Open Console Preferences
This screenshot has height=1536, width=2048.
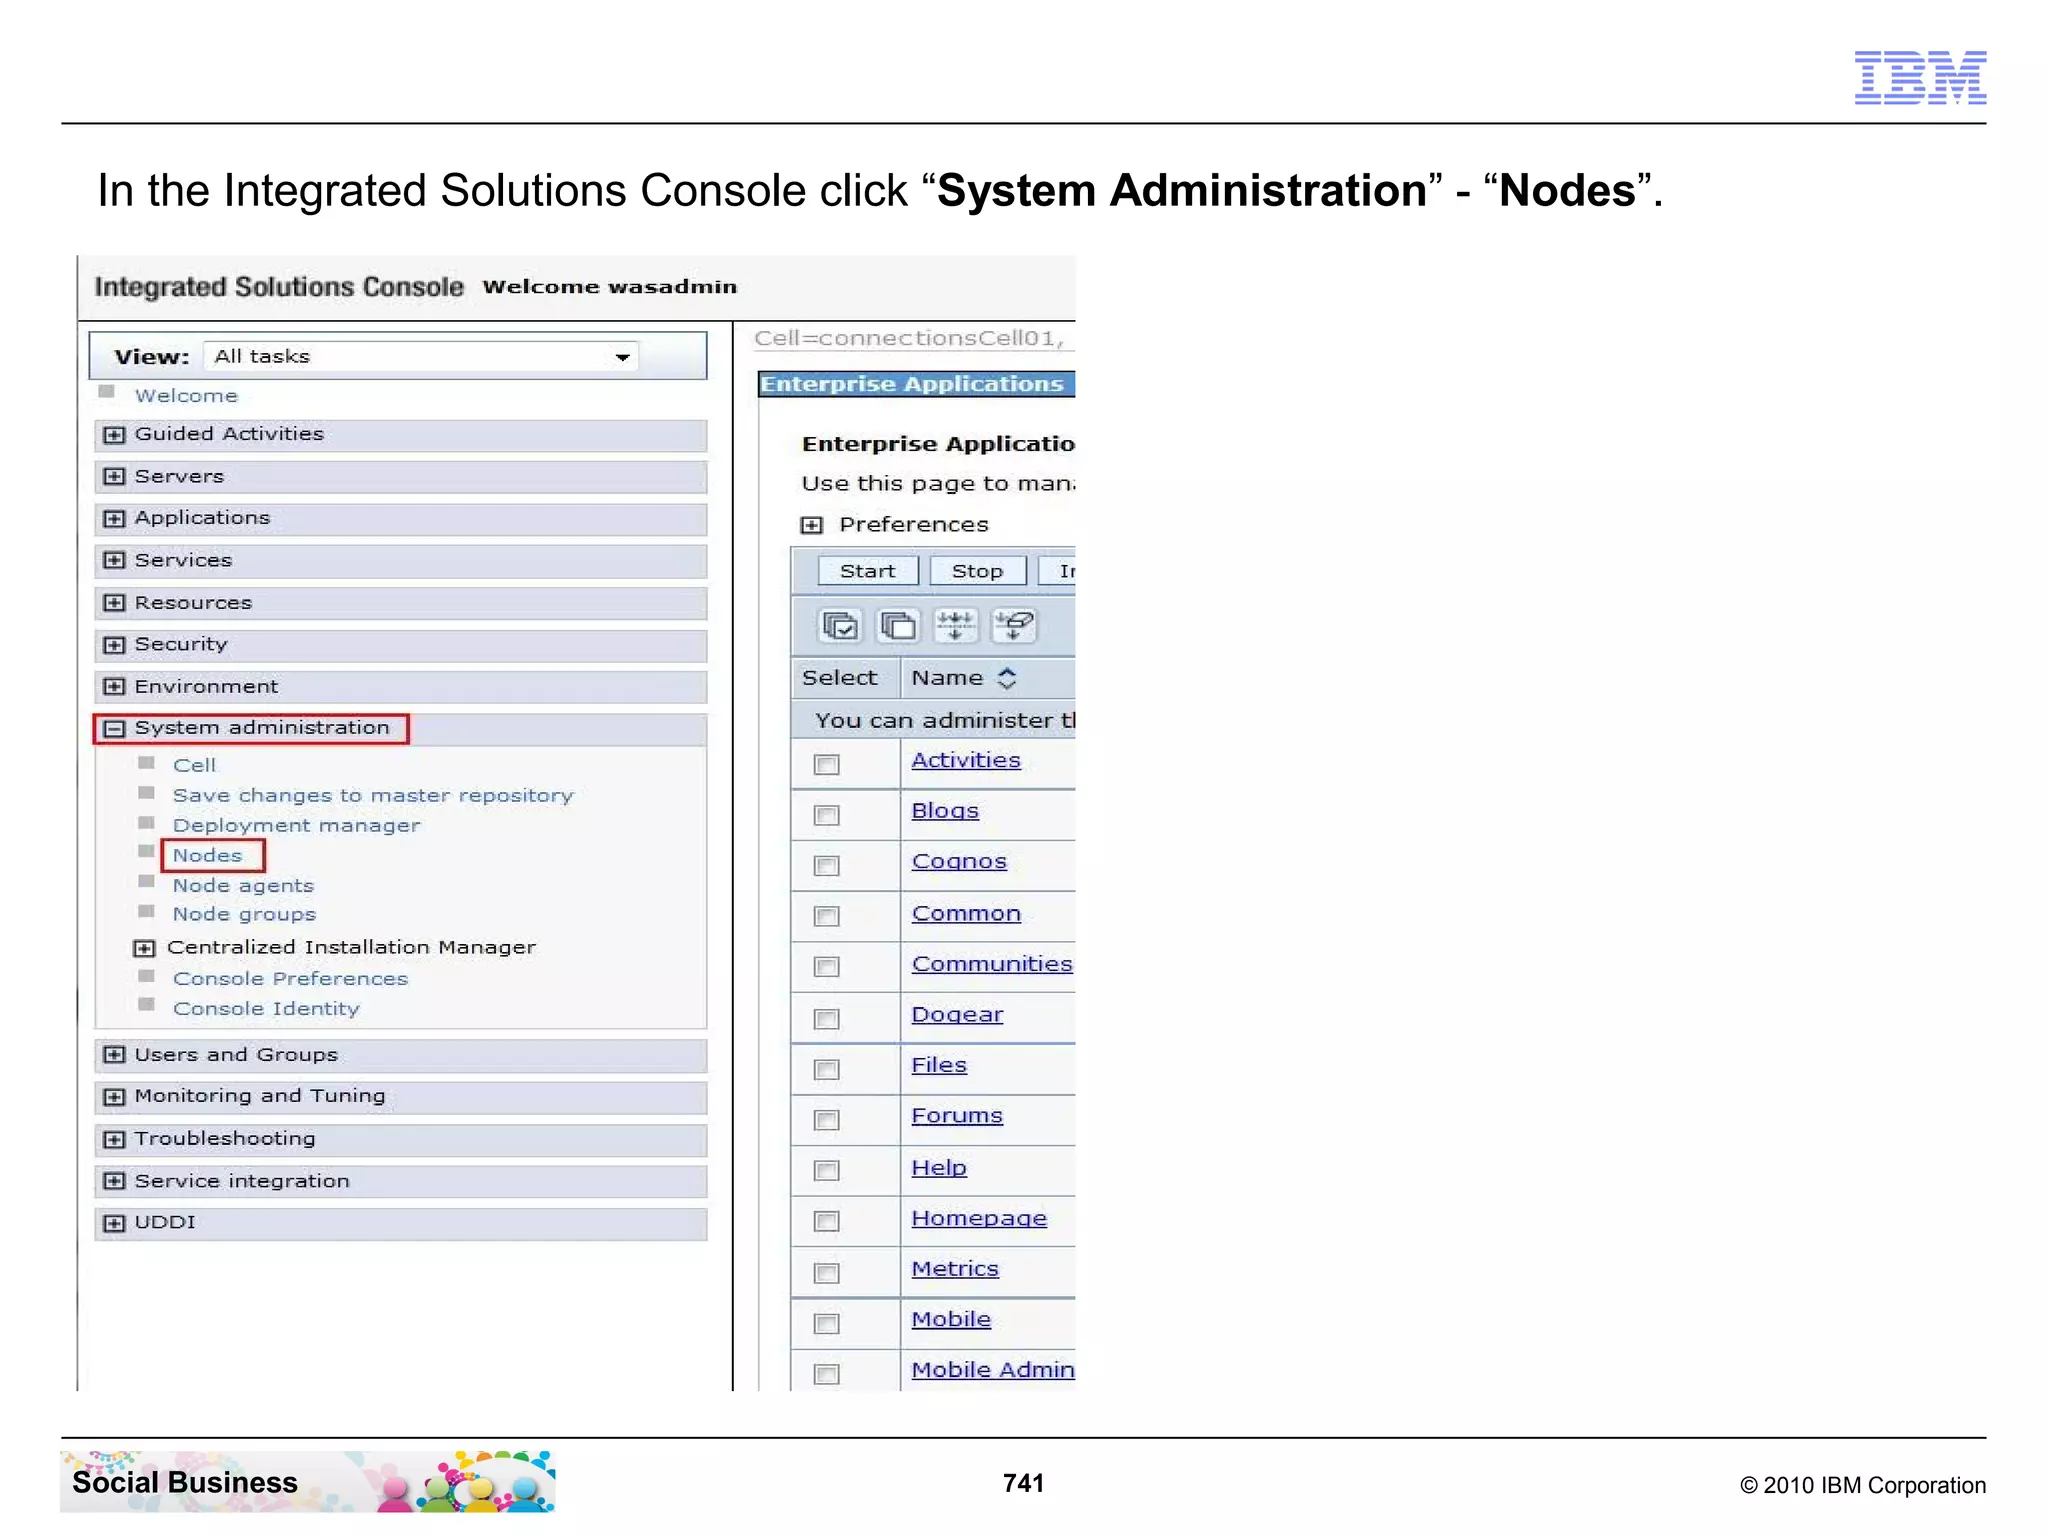[x=290, y=979]
